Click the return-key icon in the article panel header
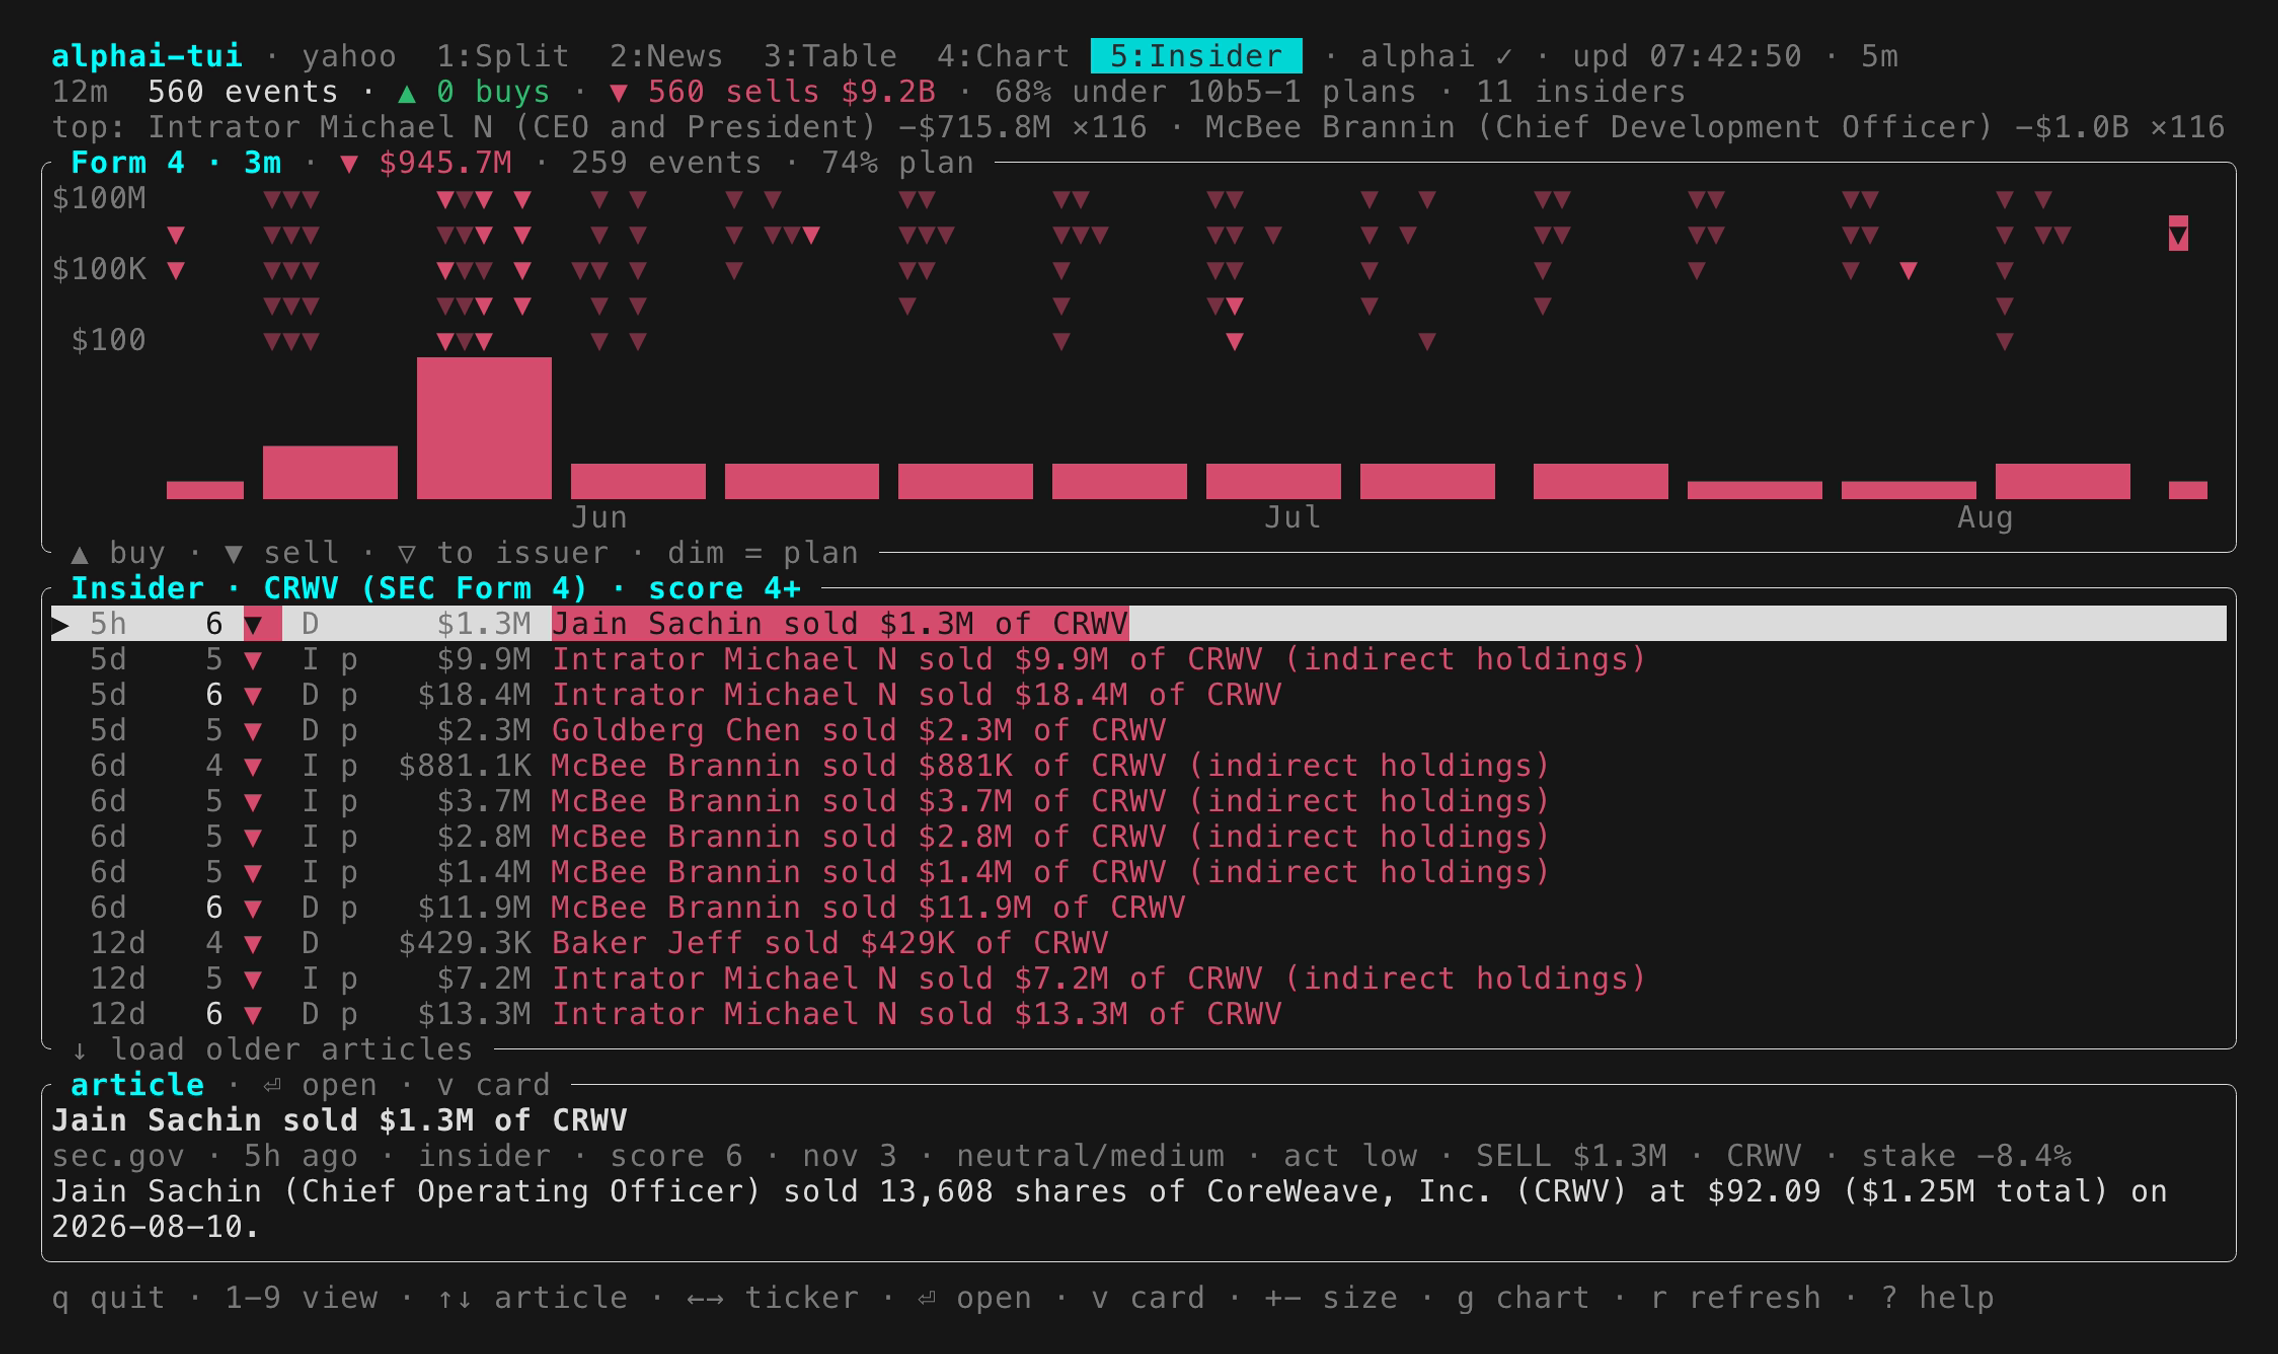Image resolution: width=2278 pixels, height=1354 pixels. 272,1086
